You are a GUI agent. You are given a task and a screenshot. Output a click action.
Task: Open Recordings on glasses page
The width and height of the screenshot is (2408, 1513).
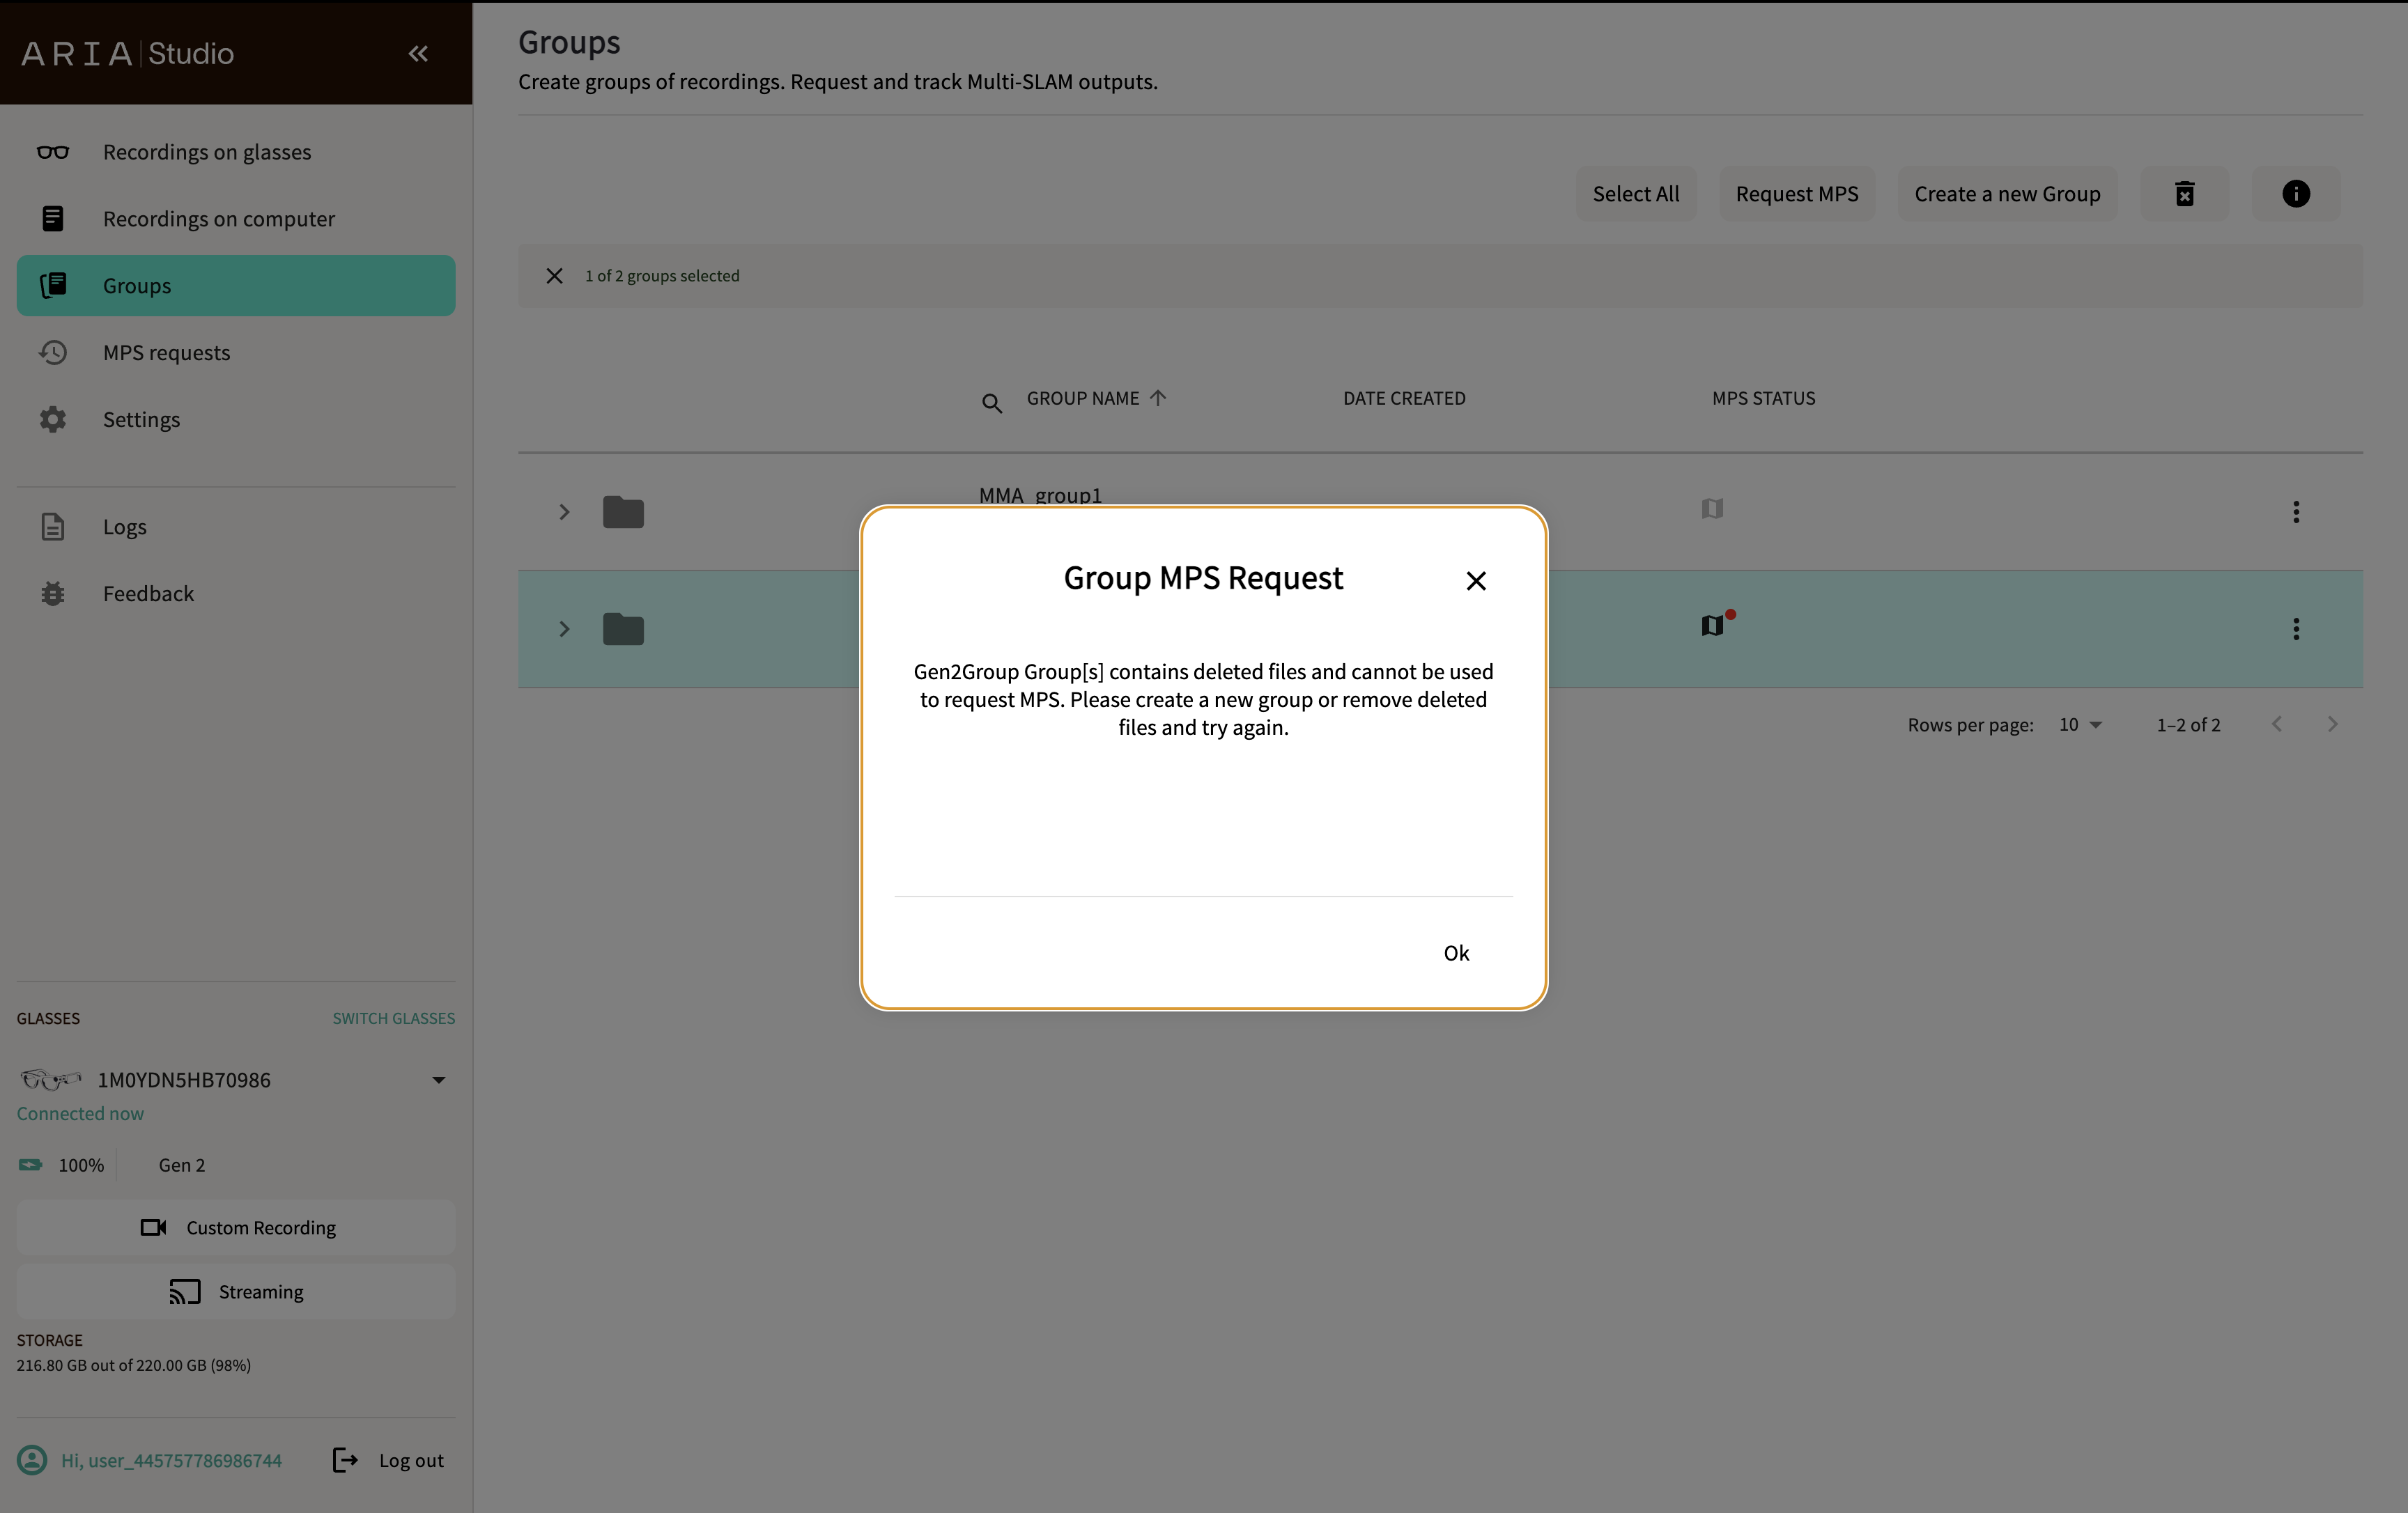click(236, 152)
